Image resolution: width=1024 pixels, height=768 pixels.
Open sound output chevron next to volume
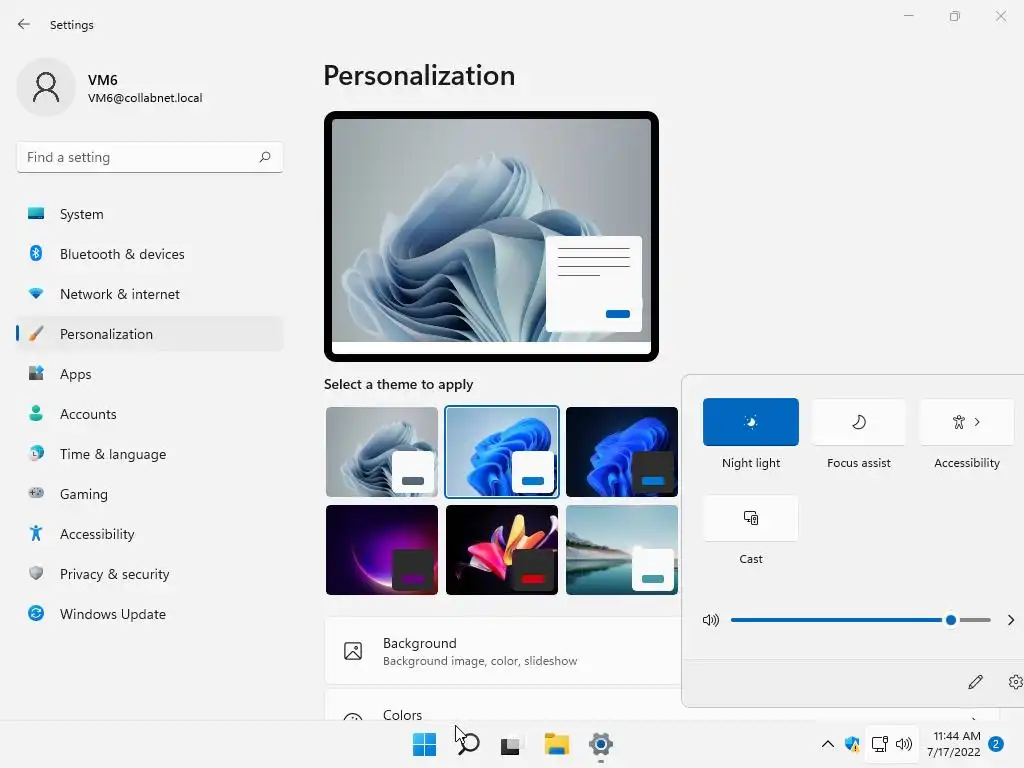pos(1010,620)
